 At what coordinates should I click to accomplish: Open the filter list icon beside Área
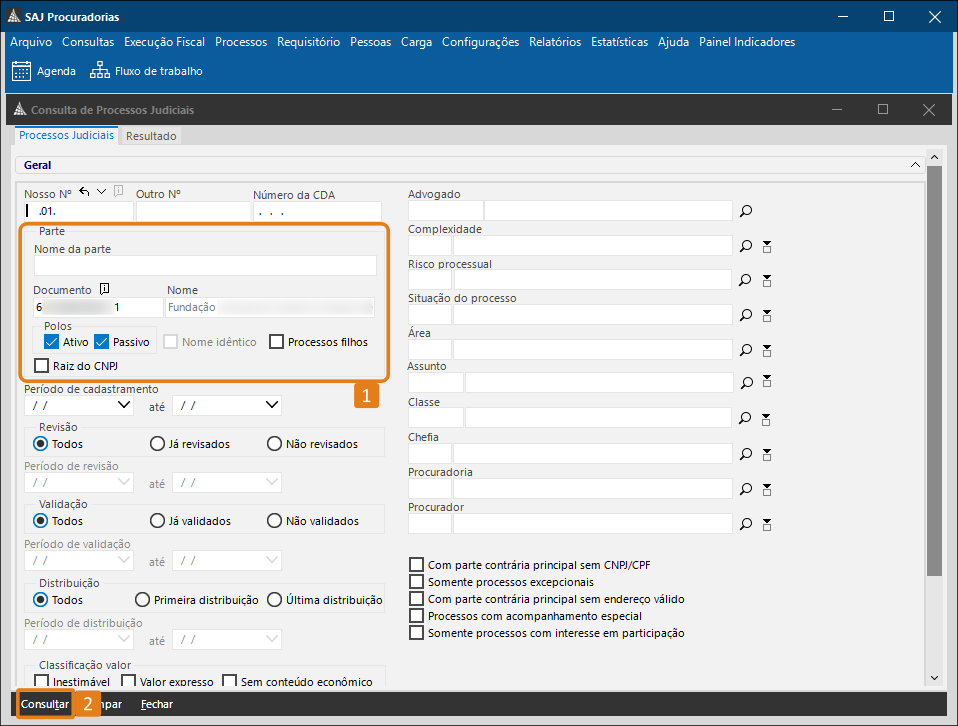(x=767, y=350)
